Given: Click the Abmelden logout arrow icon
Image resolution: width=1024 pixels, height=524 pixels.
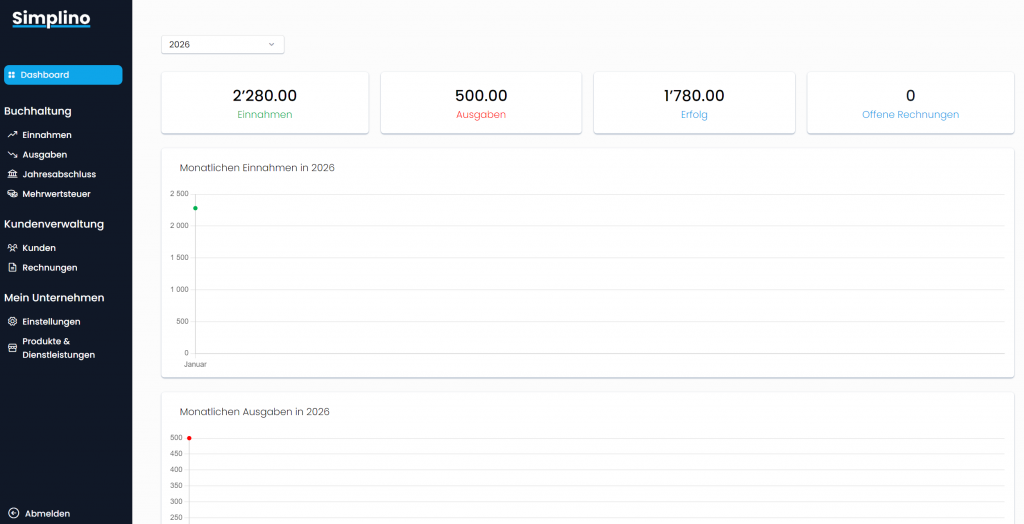Looking at the screenshot, I should click(x=13, y=513).
